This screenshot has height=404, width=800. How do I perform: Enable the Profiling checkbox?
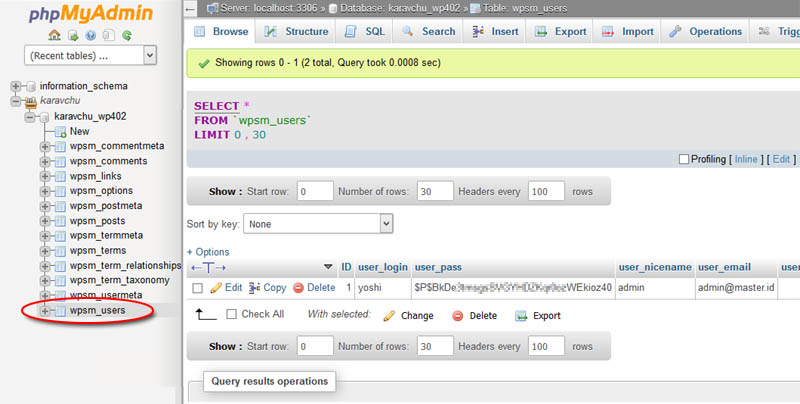click(684, 159)
